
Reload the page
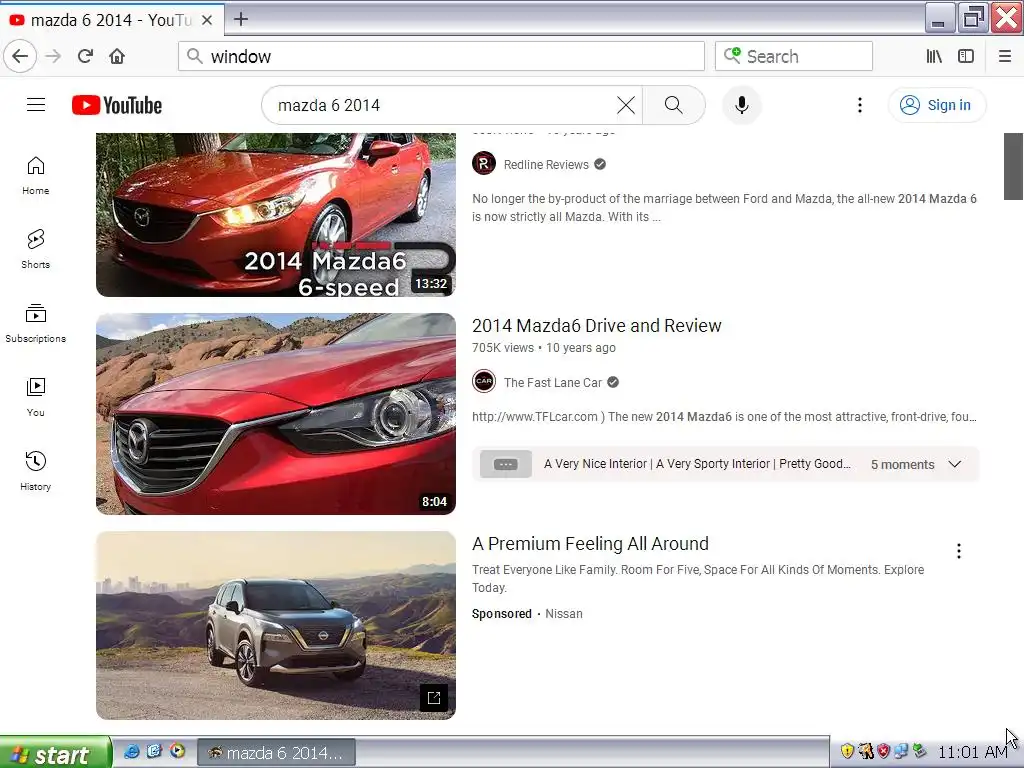tap(85, 56)
